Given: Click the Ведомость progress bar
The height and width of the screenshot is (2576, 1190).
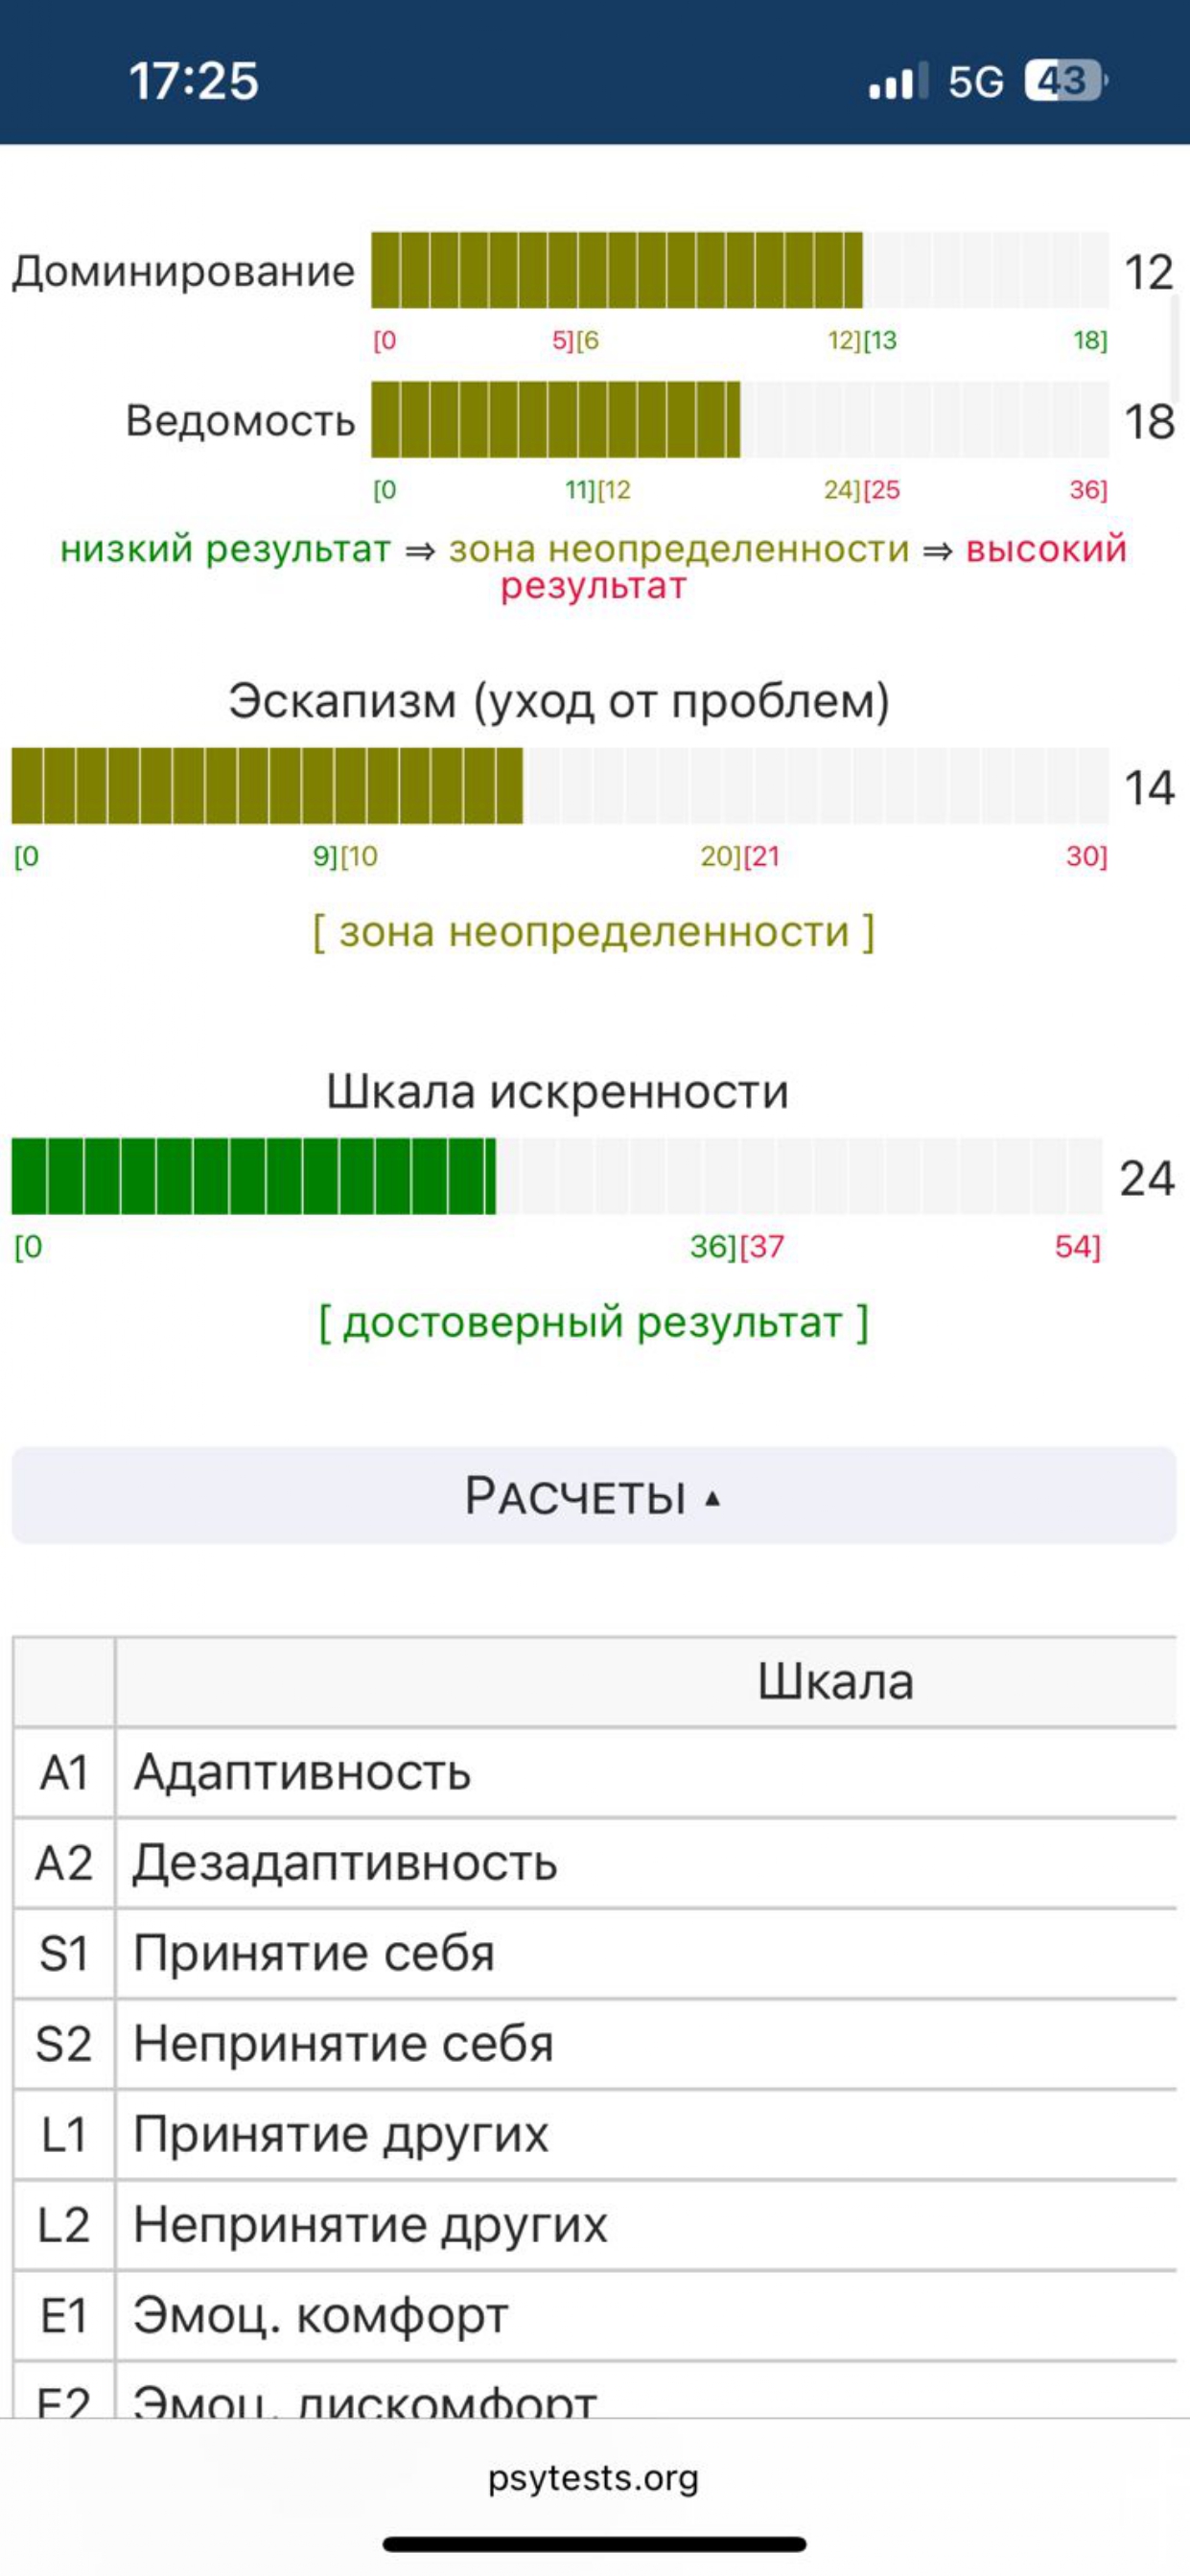Looking at the screenshot, I should (740, 420).
